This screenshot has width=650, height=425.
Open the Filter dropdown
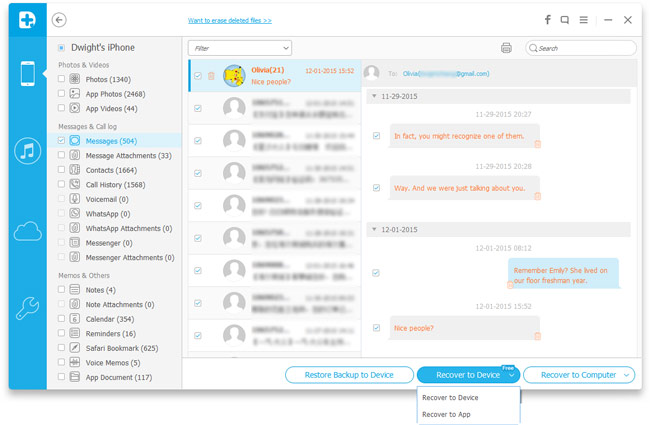[240, 48]
